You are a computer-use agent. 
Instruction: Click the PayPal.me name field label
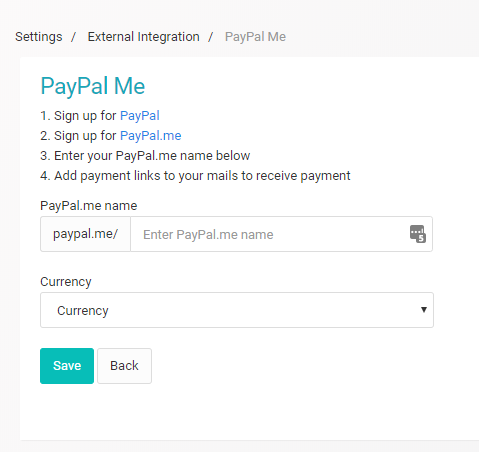click(89, 206)
